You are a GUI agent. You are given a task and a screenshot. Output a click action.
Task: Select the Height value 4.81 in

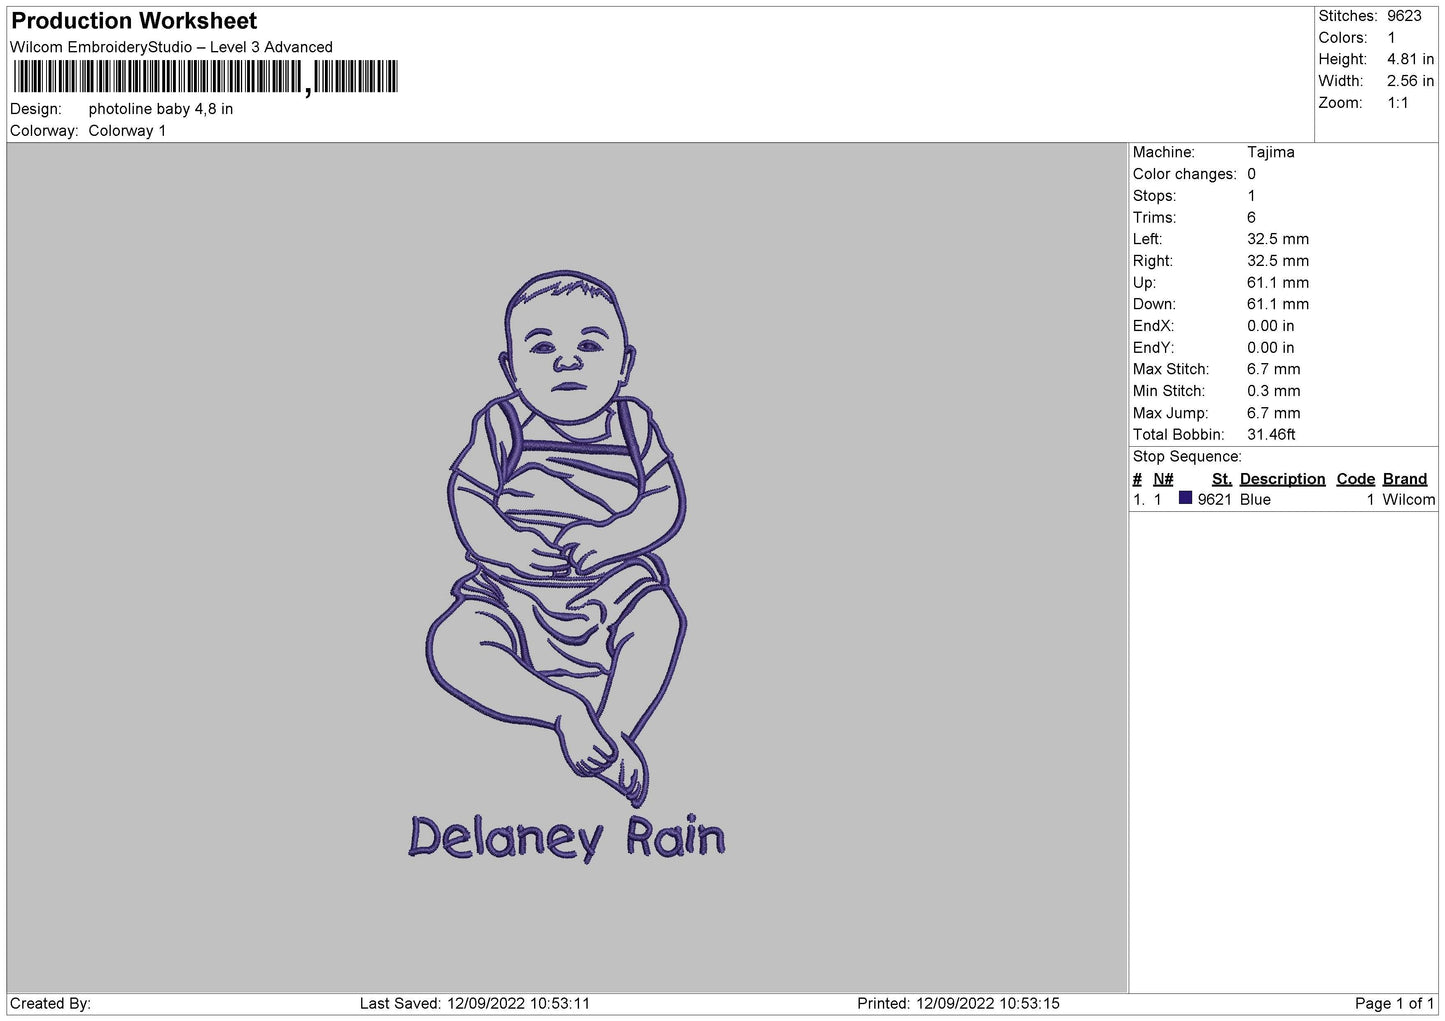tap(1410, 60)
